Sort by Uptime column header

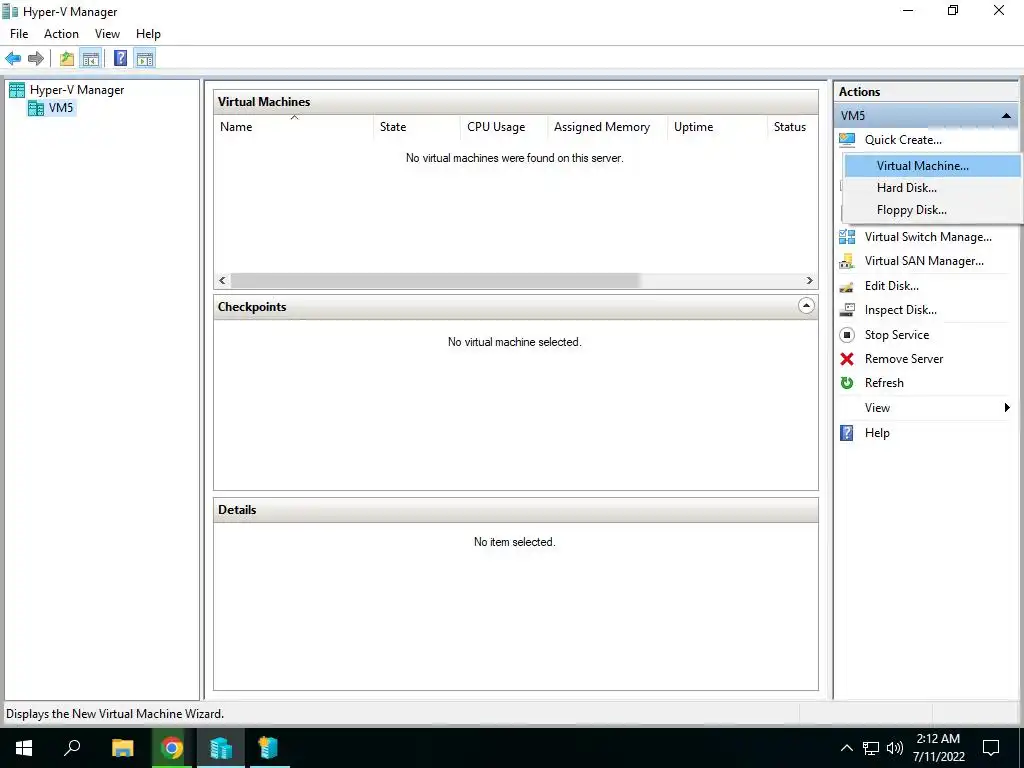tap(717, 127)
